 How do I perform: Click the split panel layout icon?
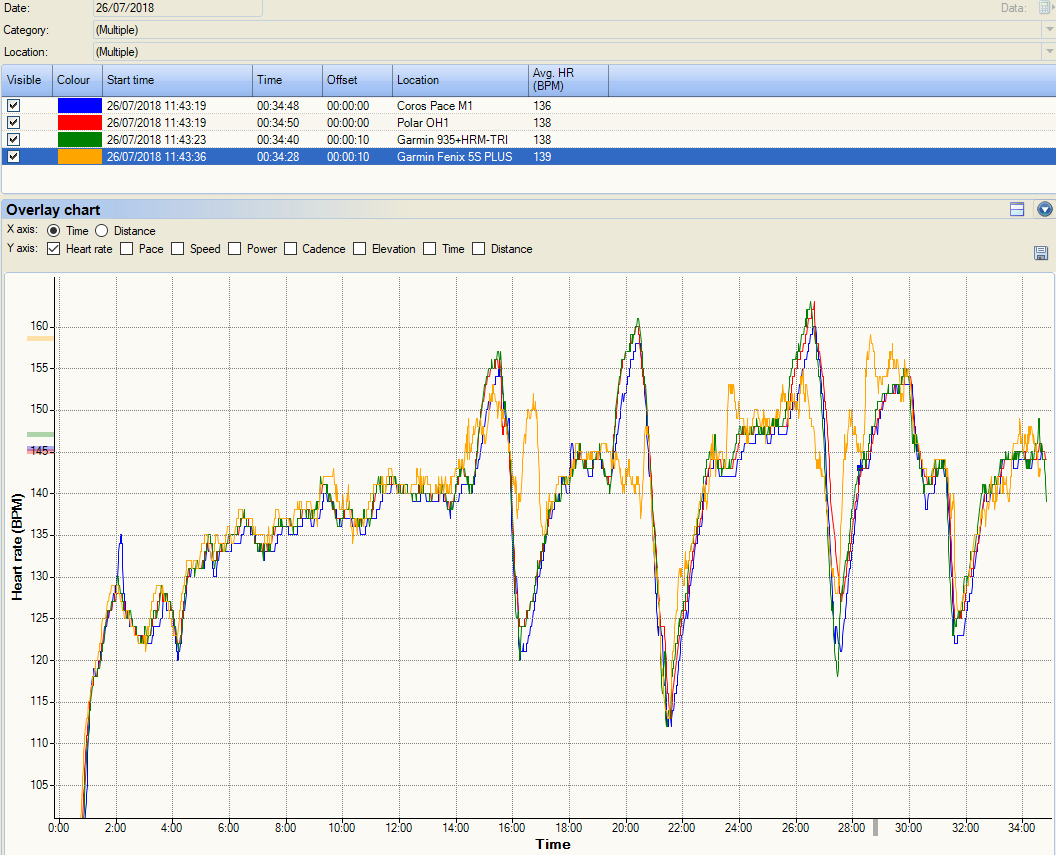pos(1017,209)
